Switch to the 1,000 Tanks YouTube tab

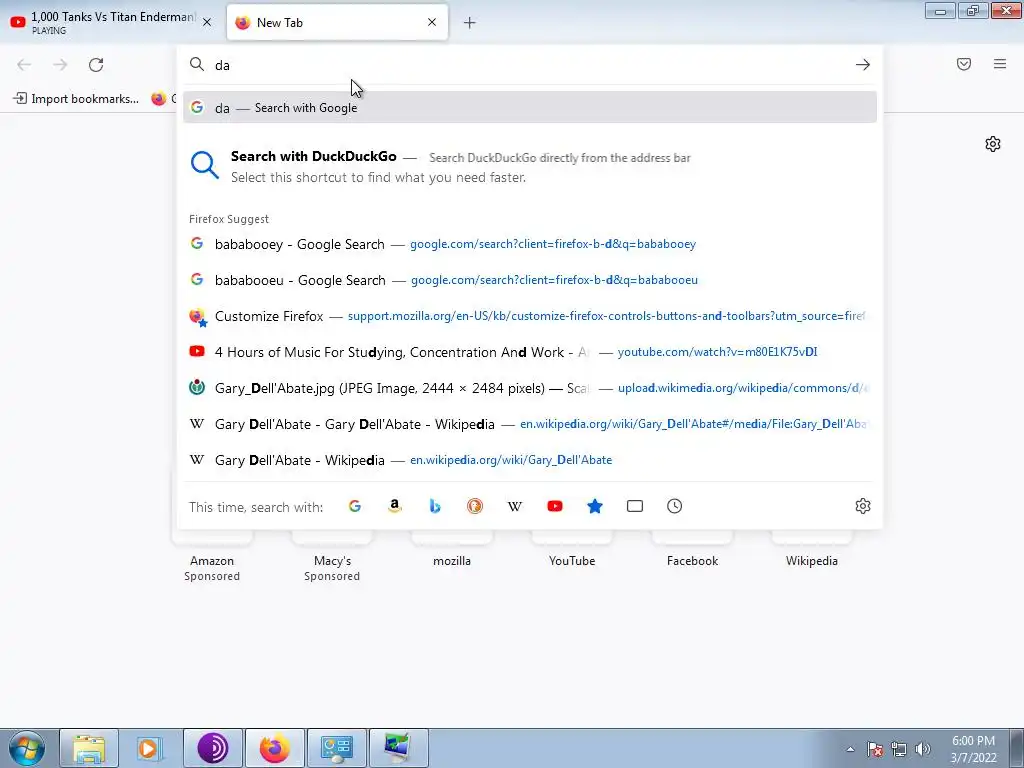coord(112,22)
